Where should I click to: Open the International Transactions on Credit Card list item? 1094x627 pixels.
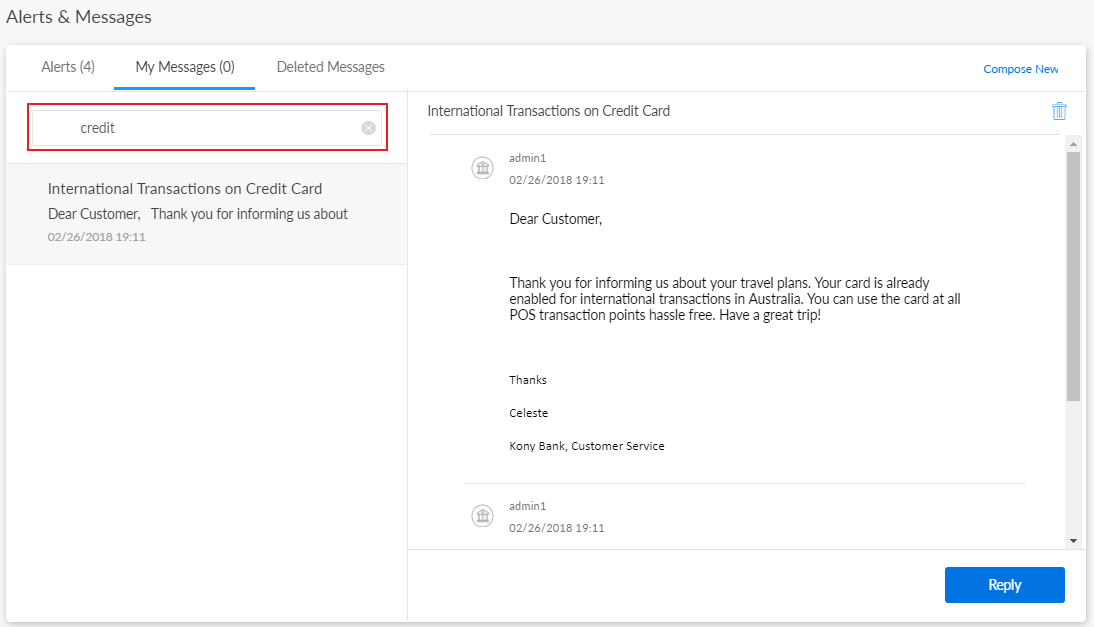point(185,189)
